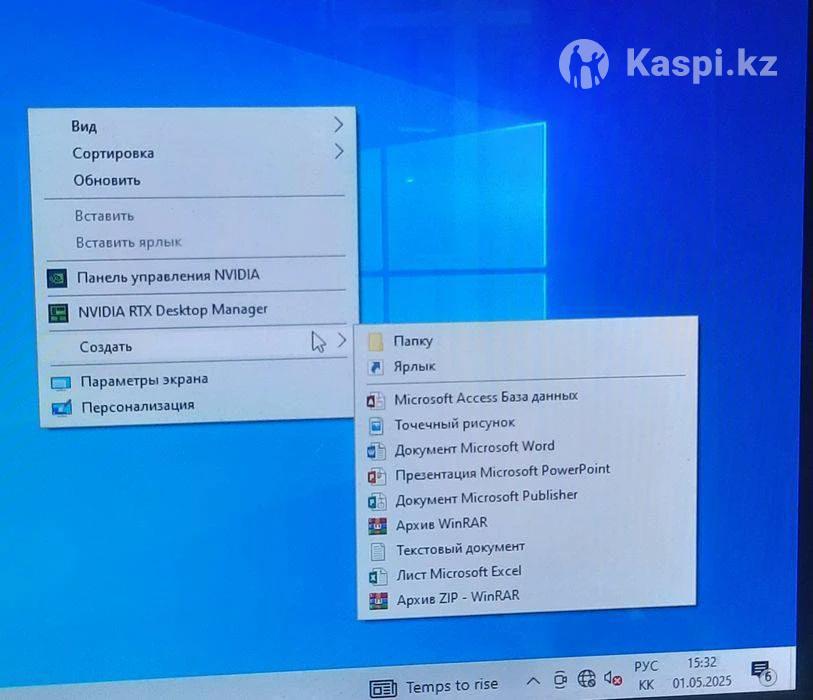Create a Точечный рисунок
The height and width of the screenshot is (700, 813).
click(x=526, y=424)
